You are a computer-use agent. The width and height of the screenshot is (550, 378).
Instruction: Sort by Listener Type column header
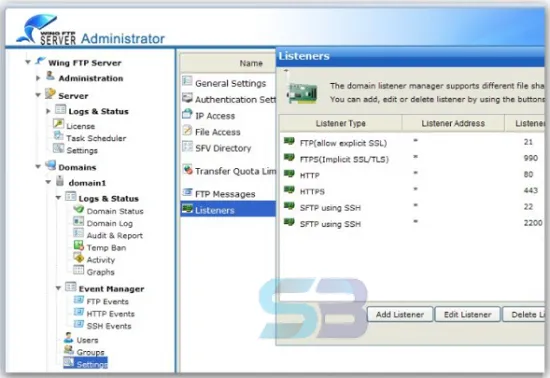pyautogui.click(x=341, y=123)
